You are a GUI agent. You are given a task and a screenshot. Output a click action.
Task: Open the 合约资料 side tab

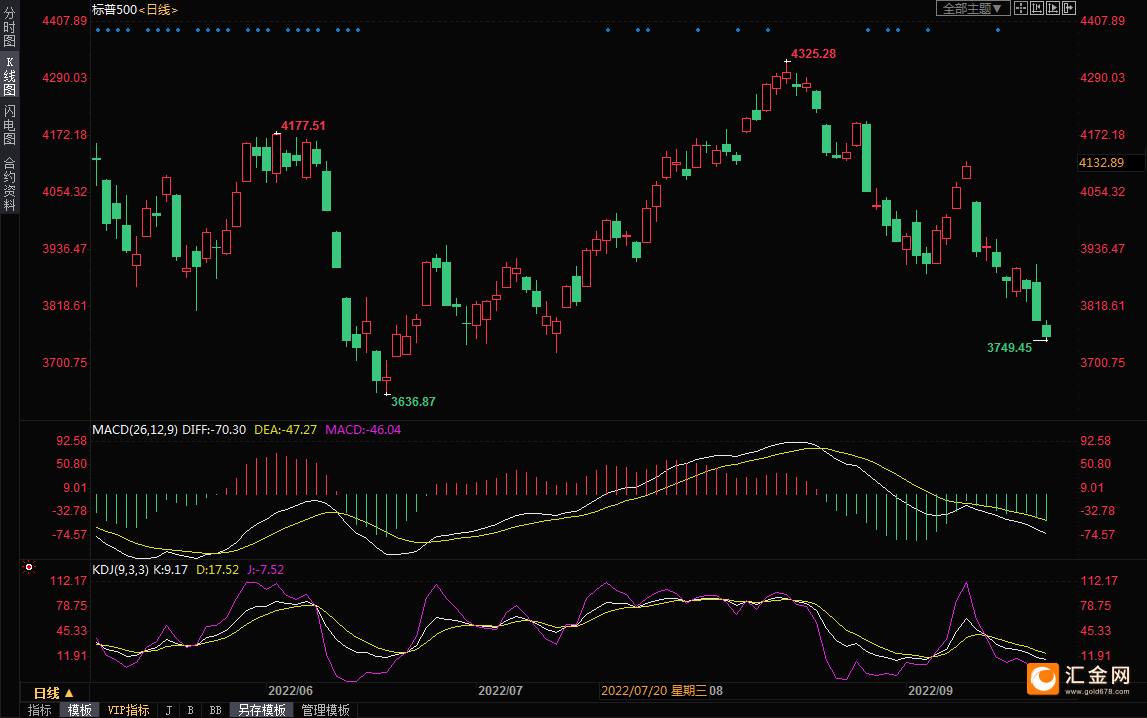(9, 183)
